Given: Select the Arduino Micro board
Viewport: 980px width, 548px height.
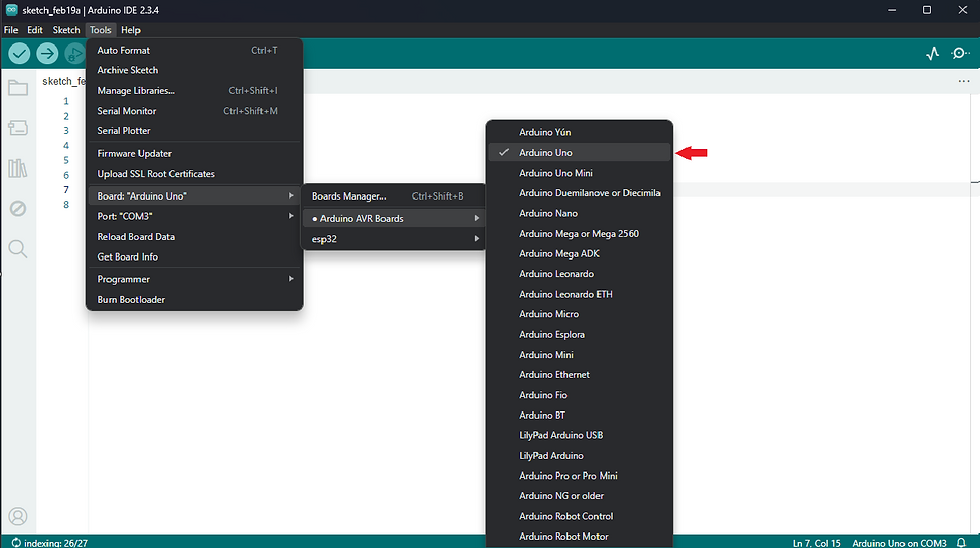Looking at the screenshot, I should (579, 314).
